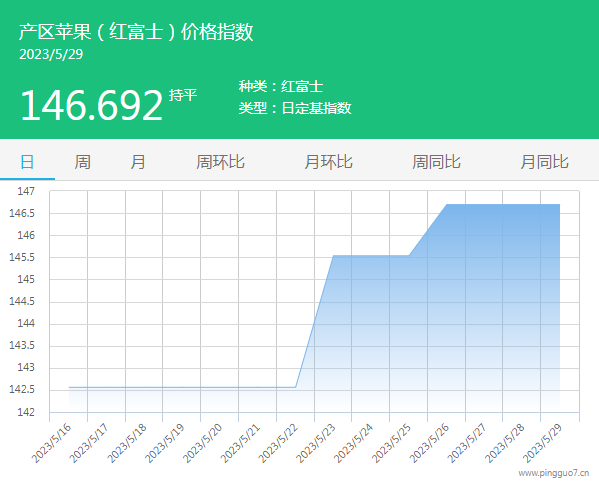
Task: Switch to the 周 weekly tab
Action: (83, 162)
